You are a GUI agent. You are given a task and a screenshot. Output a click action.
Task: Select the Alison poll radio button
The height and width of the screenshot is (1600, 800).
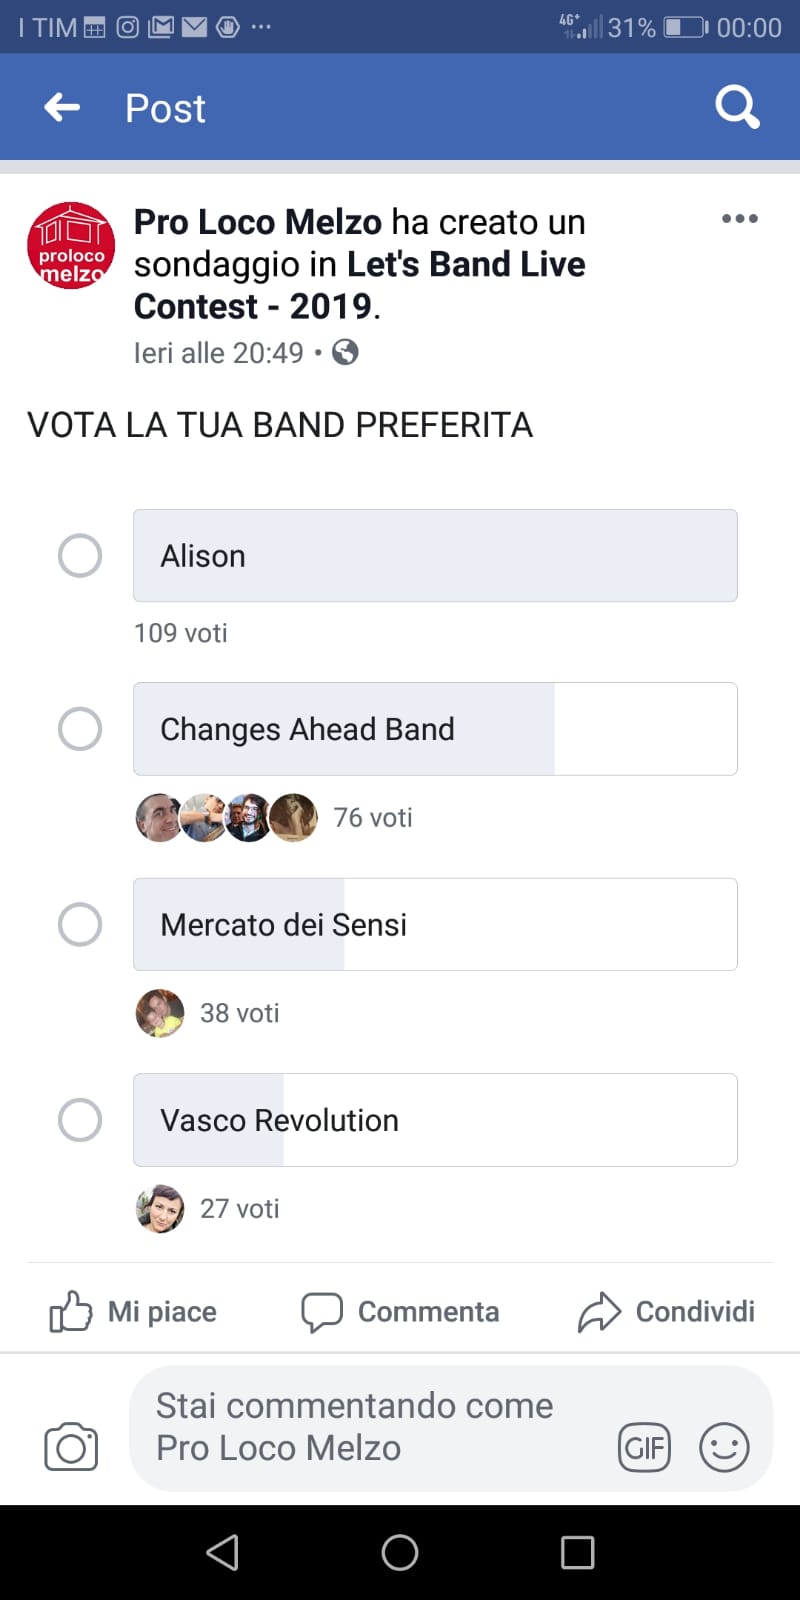click(x=80, y=556)
